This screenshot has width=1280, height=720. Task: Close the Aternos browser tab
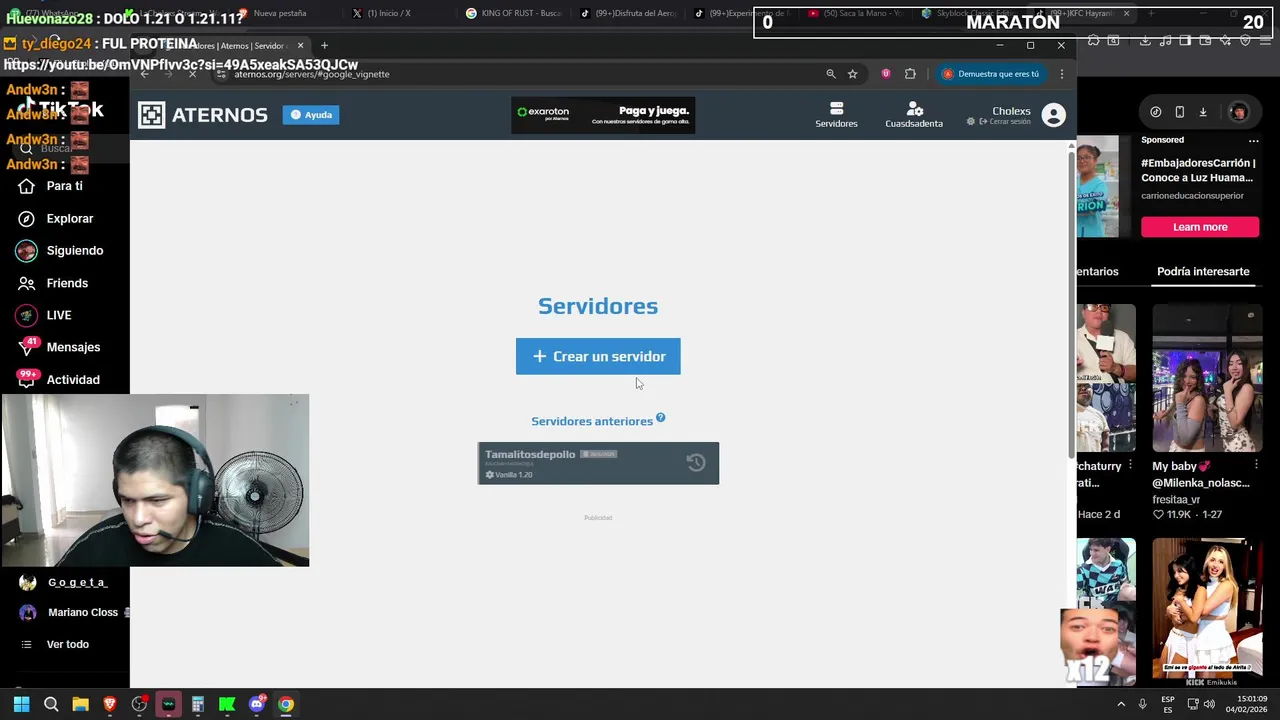(300, 46)
